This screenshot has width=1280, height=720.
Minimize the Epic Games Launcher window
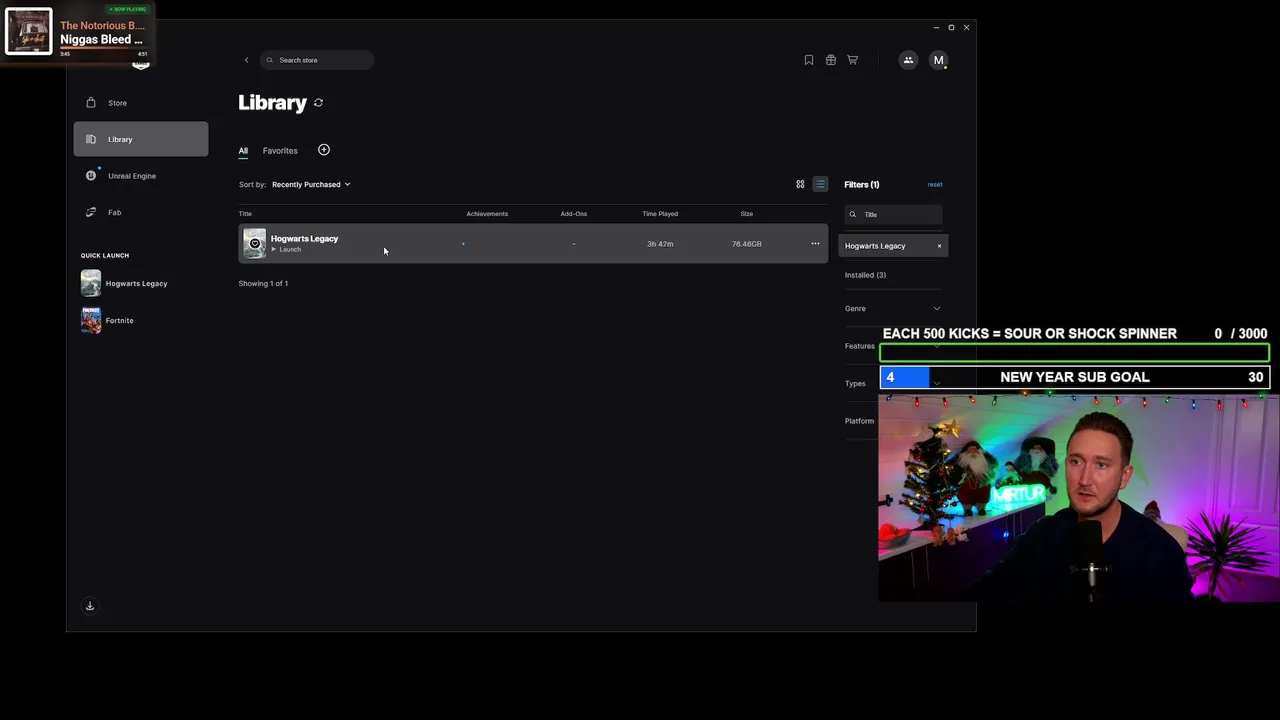coord(936,27)
